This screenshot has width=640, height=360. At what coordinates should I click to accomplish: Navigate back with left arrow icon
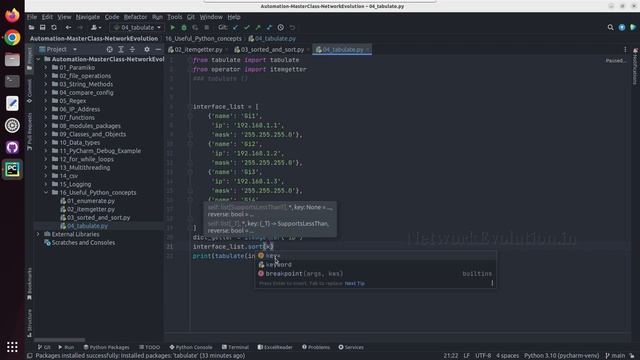(68, 27)
